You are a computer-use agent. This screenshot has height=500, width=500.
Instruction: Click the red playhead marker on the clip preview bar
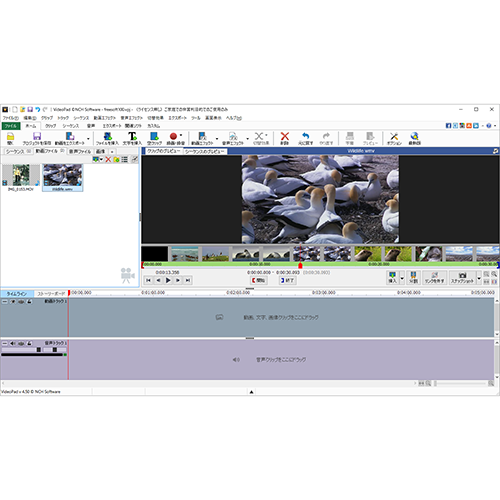point(300,265)
